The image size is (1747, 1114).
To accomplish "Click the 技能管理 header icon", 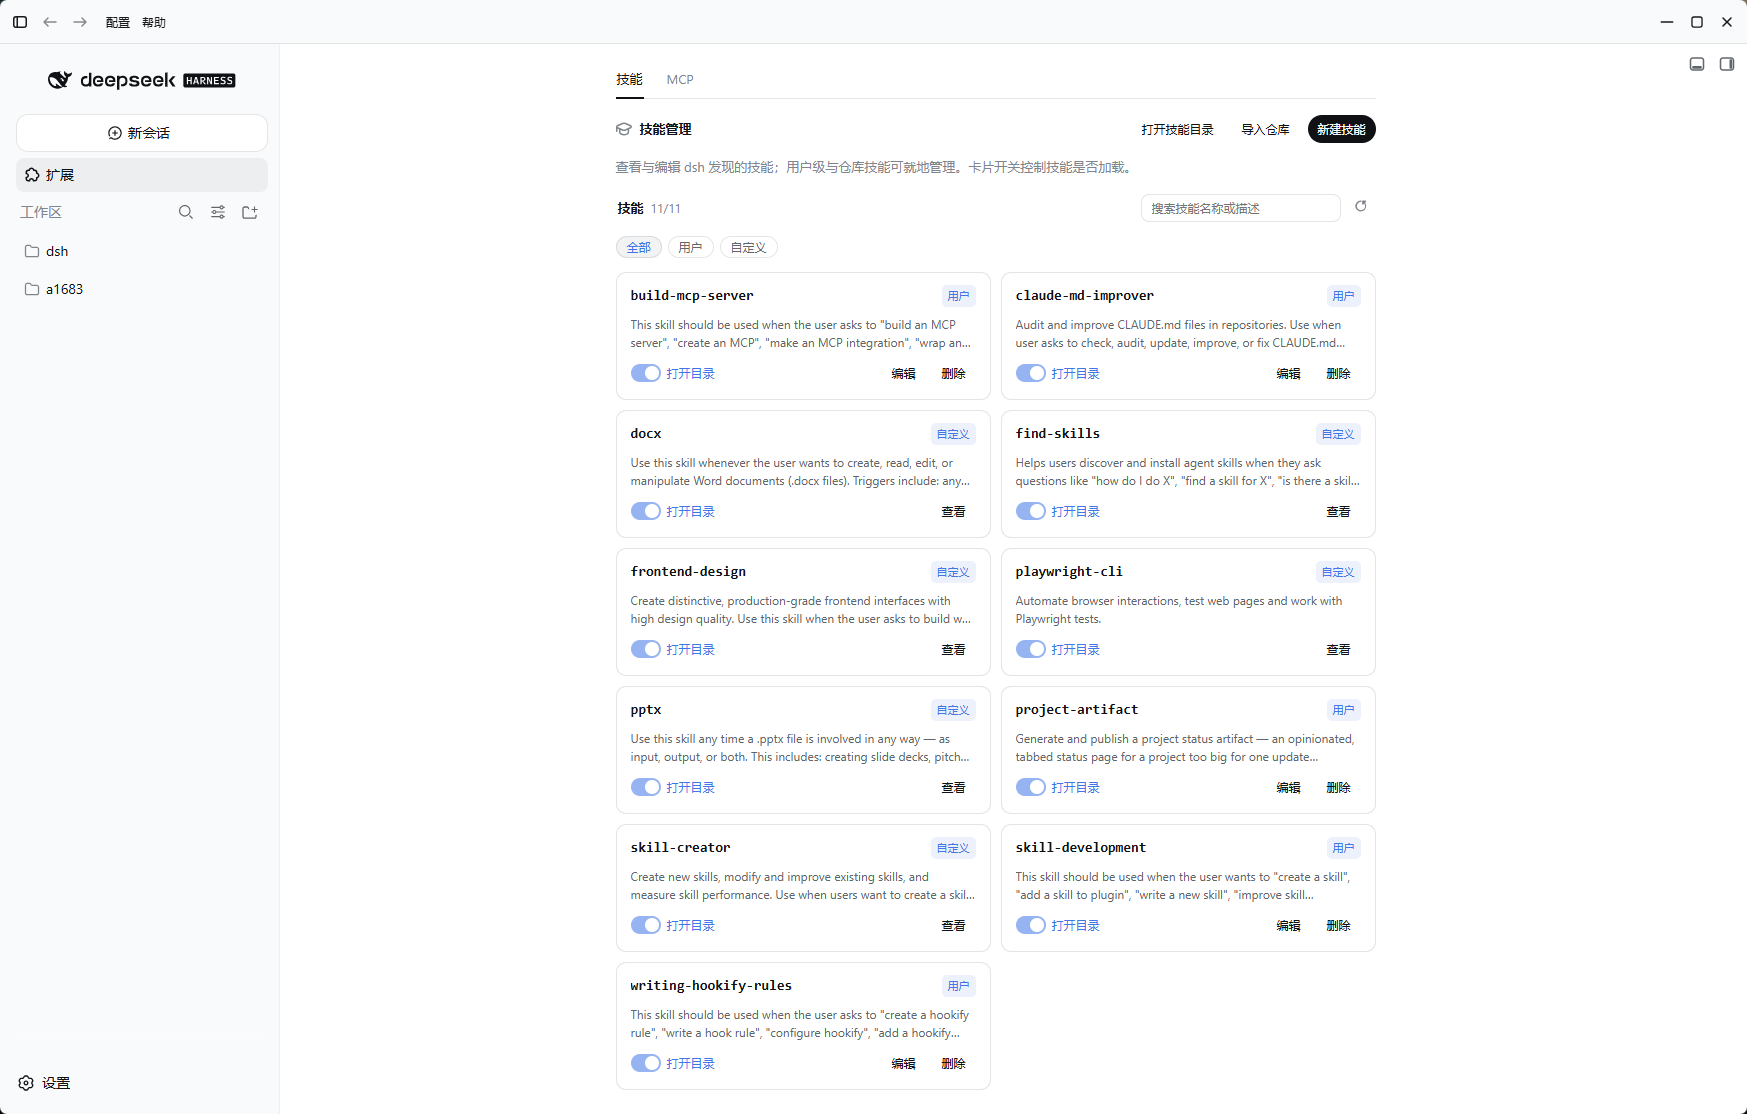I will coord(624,129).
